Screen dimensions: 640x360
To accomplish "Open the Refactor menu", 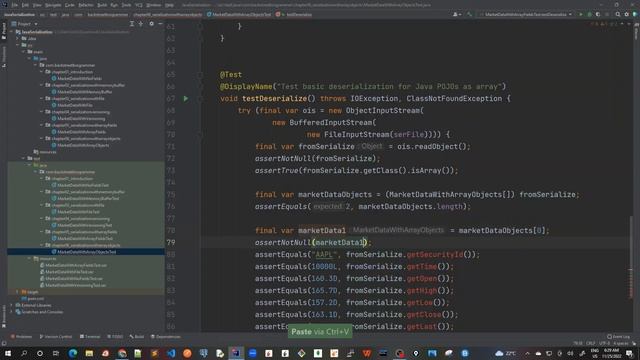I will [x=86, y=5].
